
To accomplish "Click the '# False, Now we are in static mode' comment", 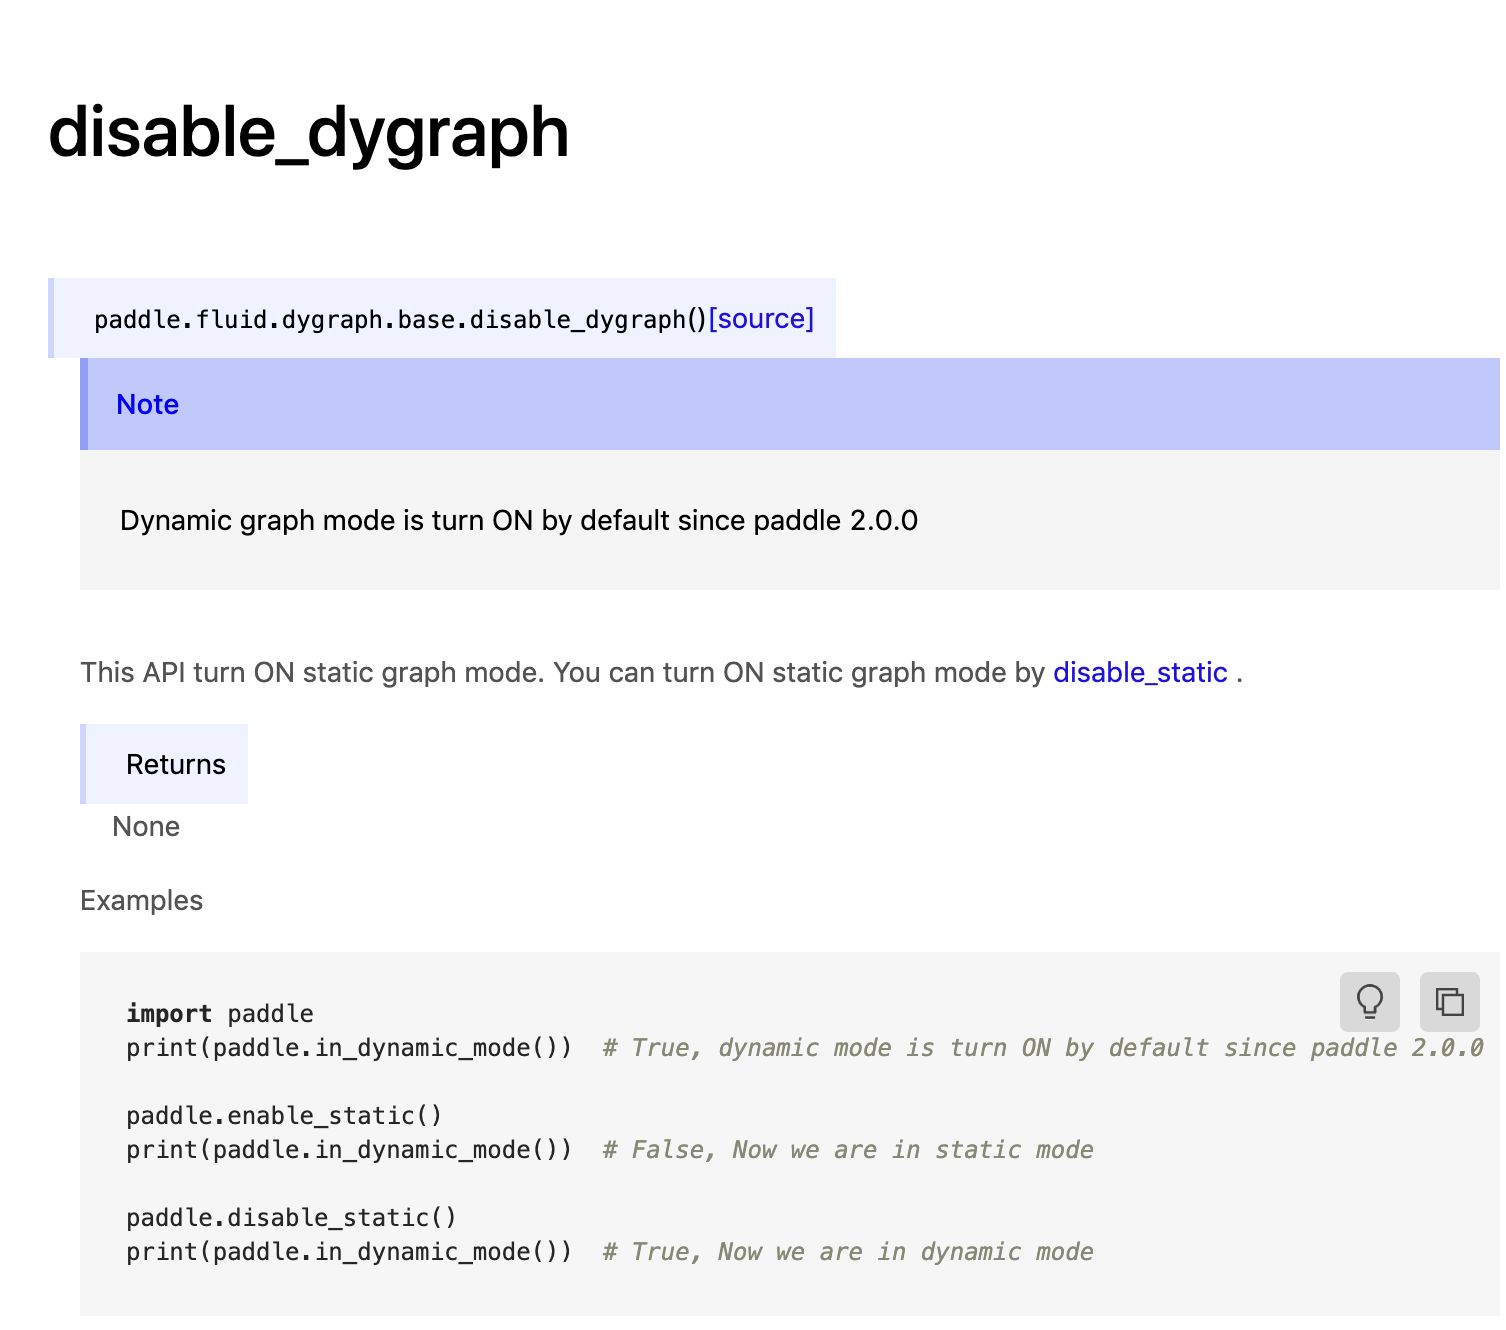I will [848, 1149].
